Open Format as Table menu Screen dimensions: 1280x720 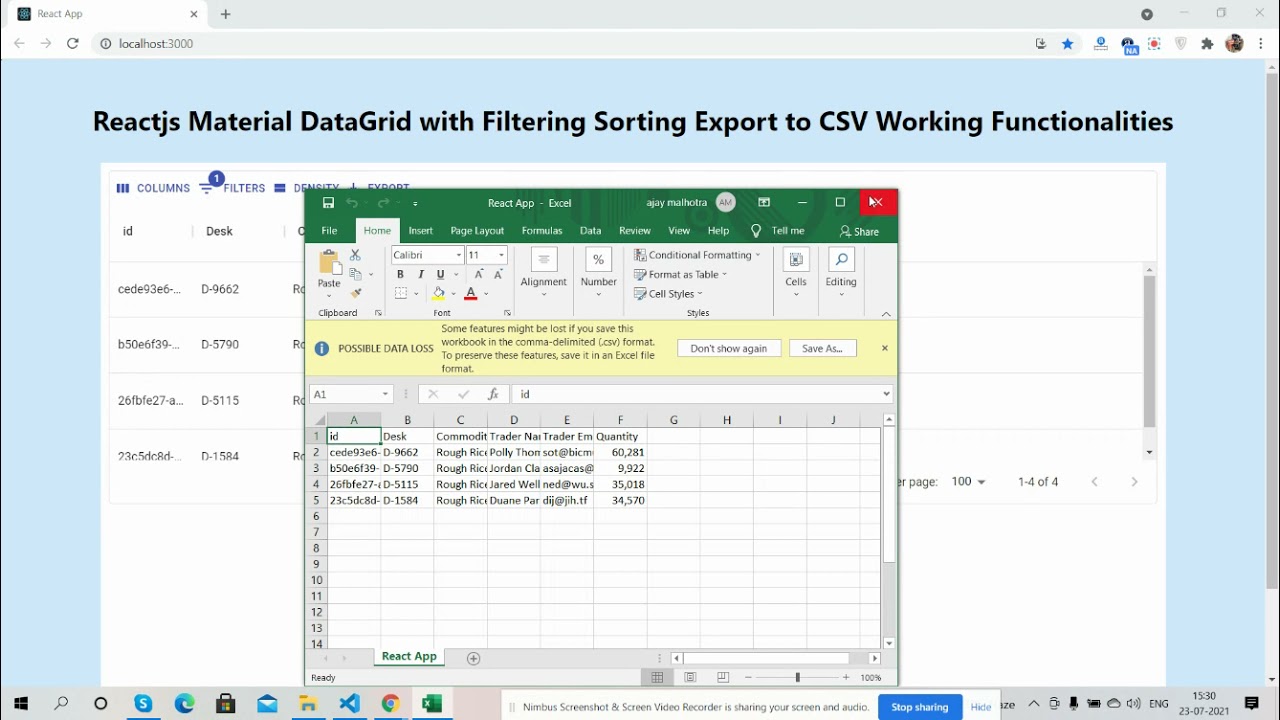tap(680, 274)
